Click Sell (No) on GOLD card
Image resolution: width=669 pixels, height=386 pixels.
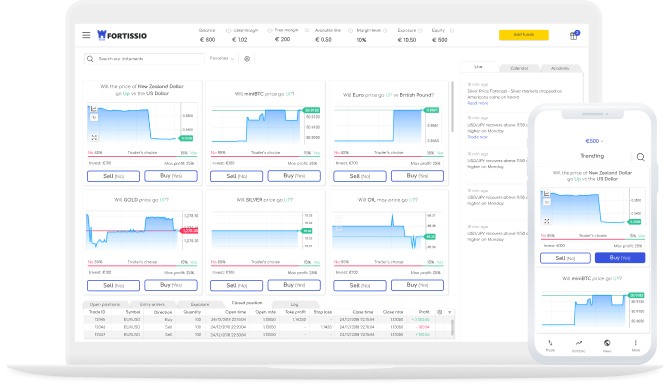pyautogui.click(x=113, y=285)
